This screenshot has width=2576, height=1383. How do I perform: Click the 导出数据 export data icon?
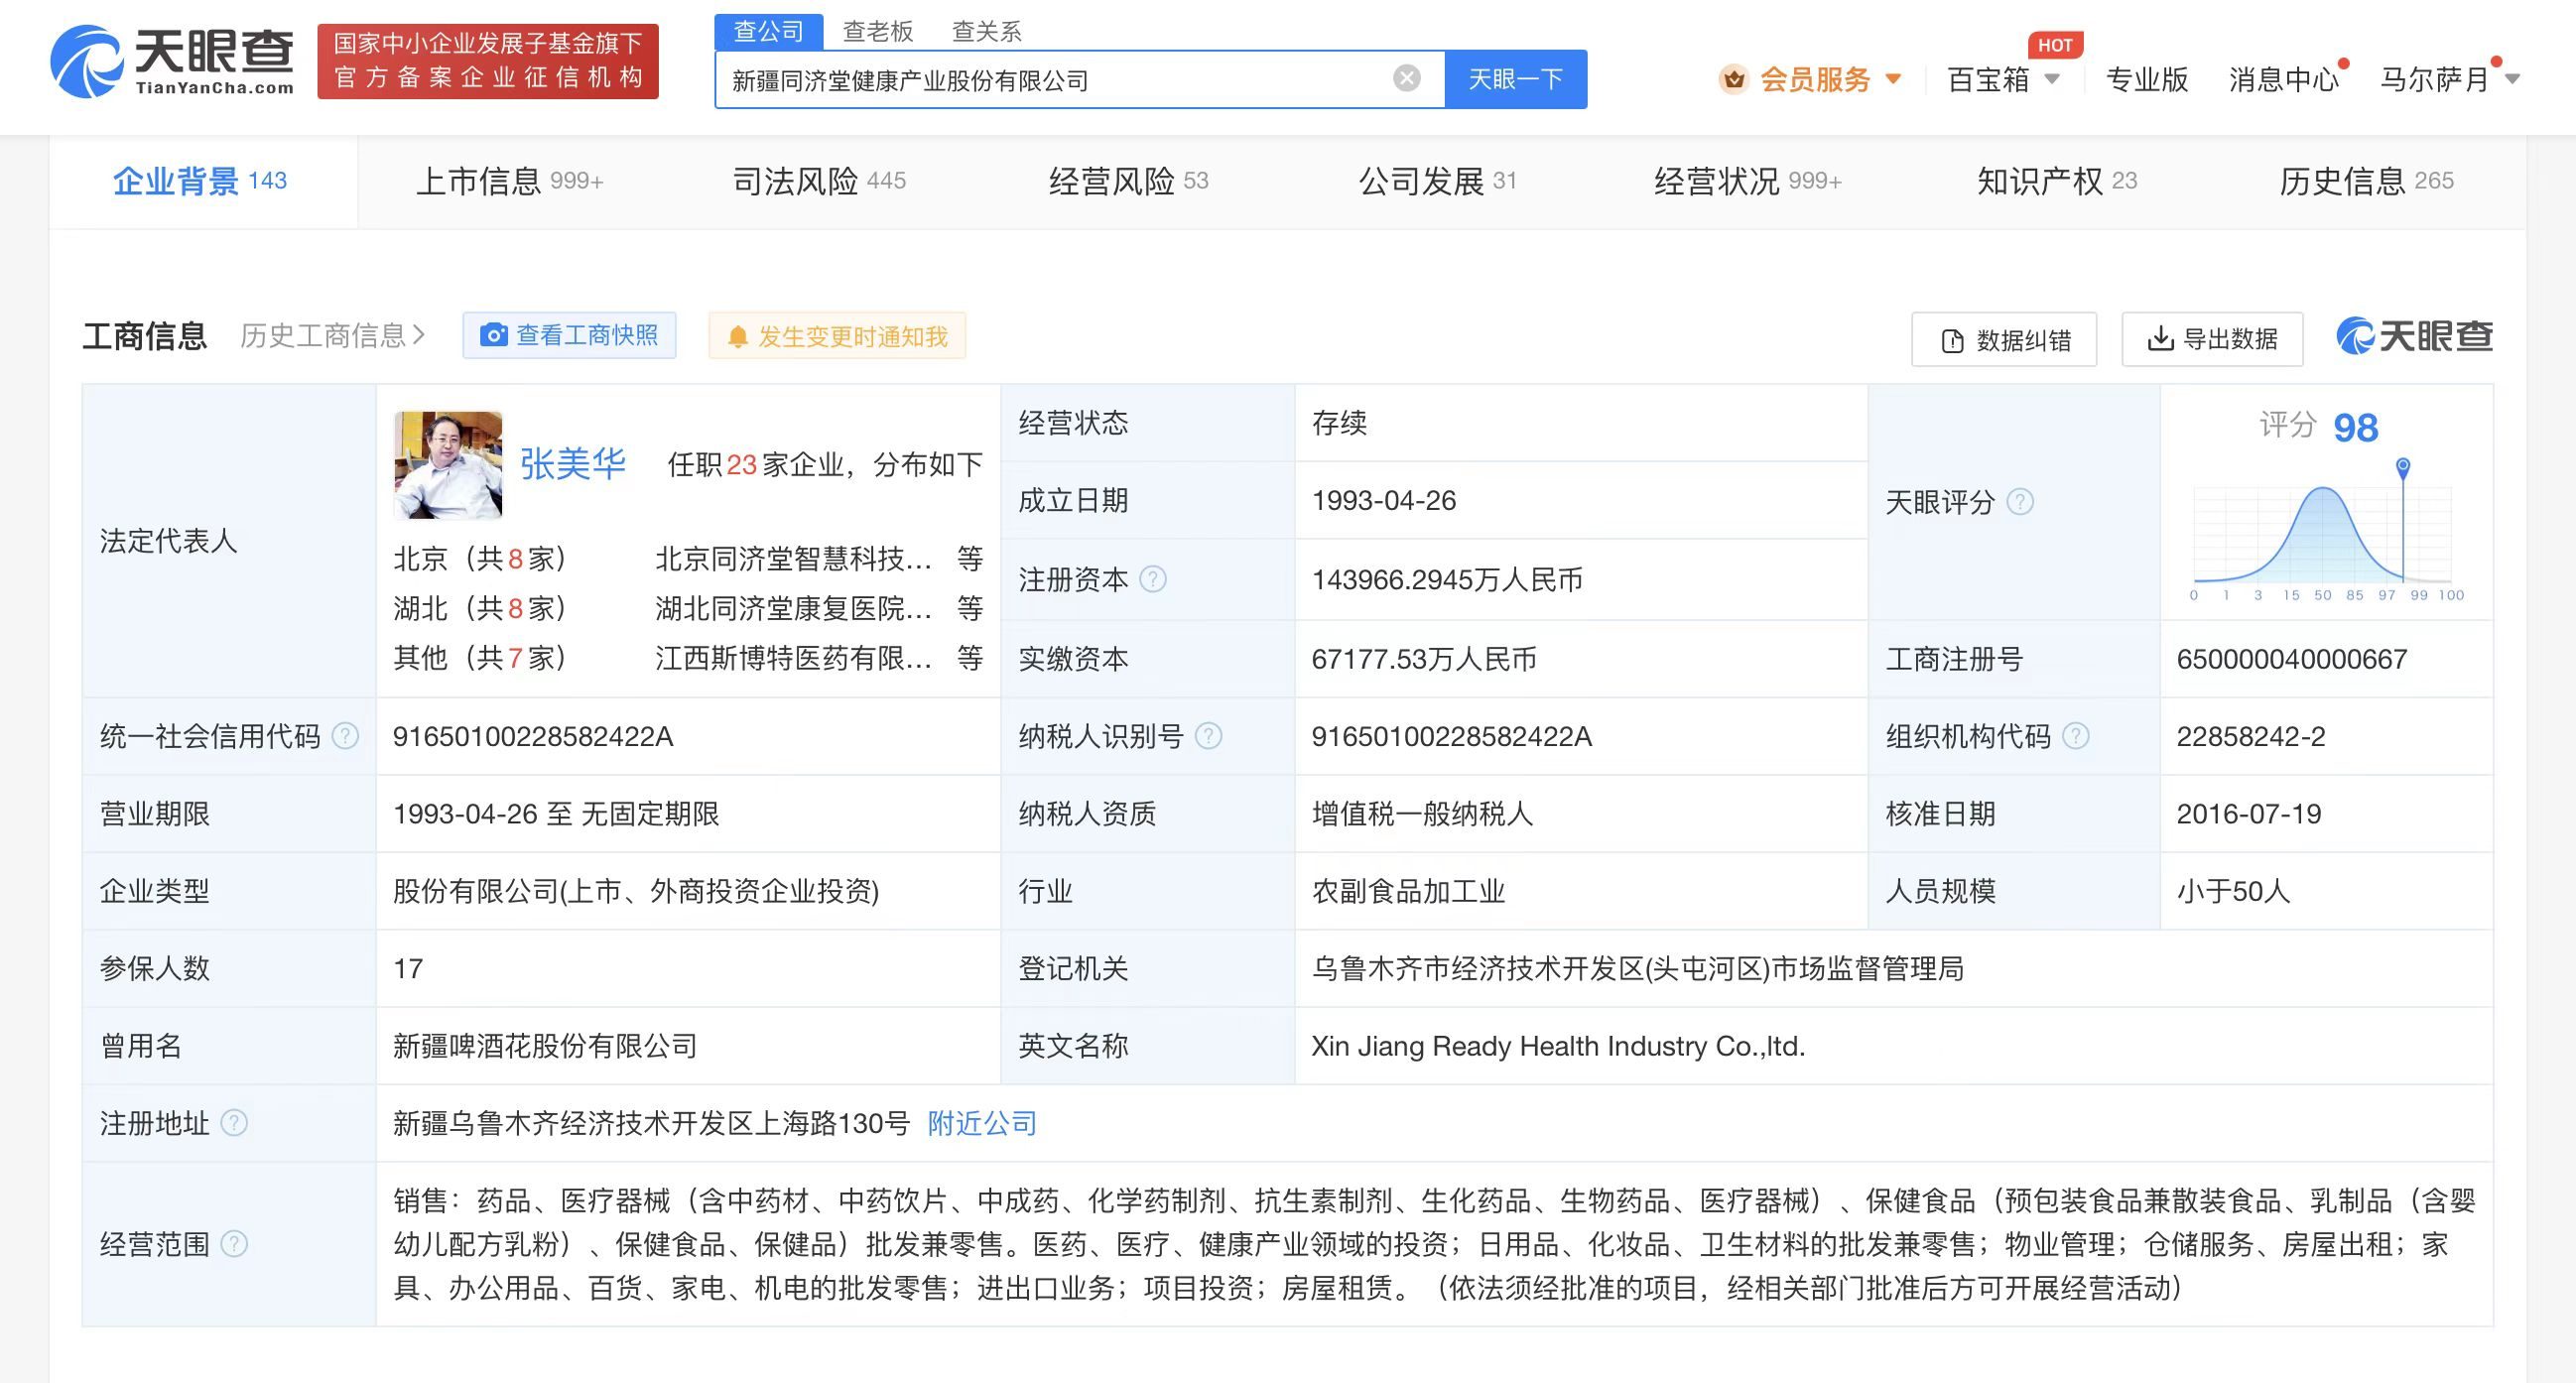(x=2160, y=340)
